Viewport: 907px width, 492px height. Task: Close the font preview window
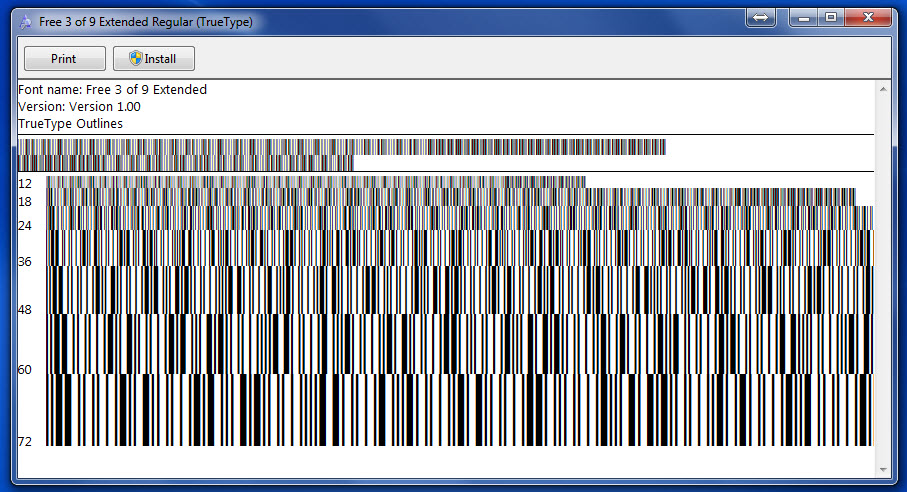click(867, 17)
